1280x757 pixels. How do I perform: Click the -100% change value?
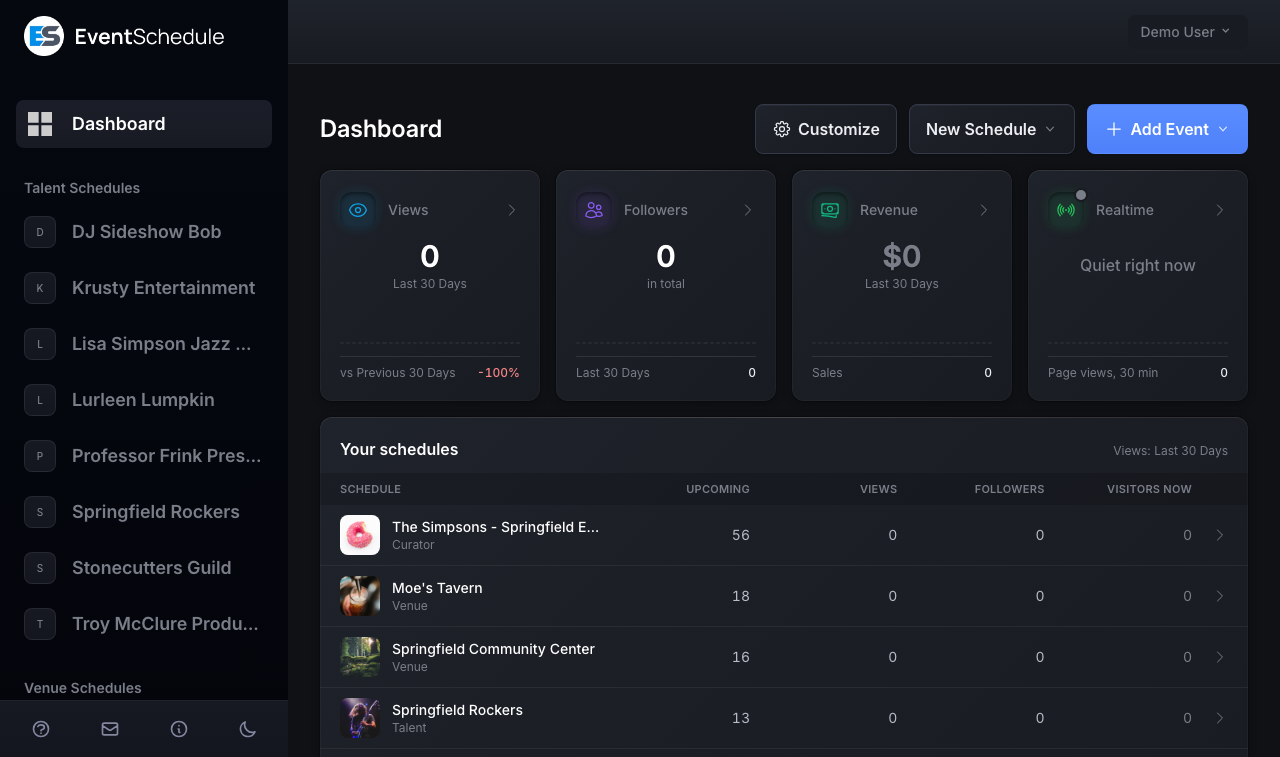(499, 373)
